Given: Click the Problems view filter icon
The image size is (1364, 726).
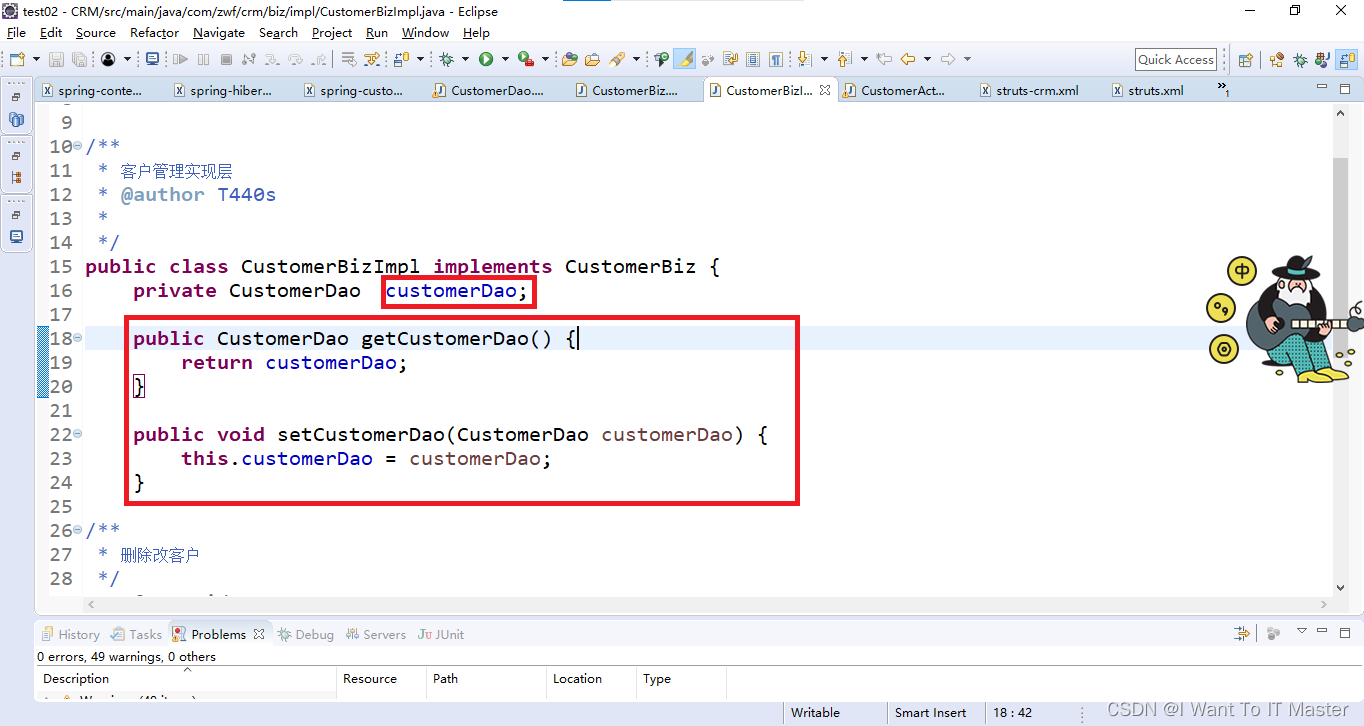Looking at the screenshot, I should point(1242,633).
